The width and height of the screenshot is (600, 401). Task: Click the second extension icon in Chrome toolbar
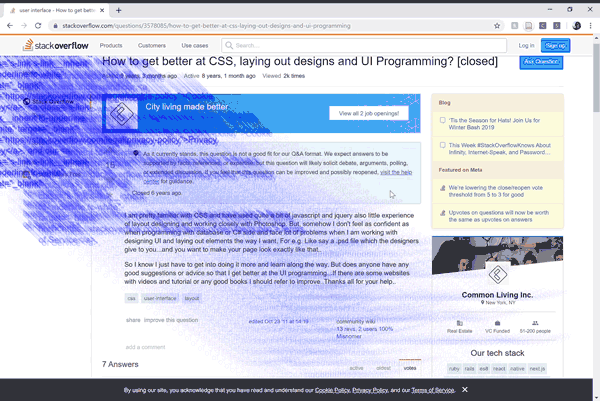[x=528, y=26]
